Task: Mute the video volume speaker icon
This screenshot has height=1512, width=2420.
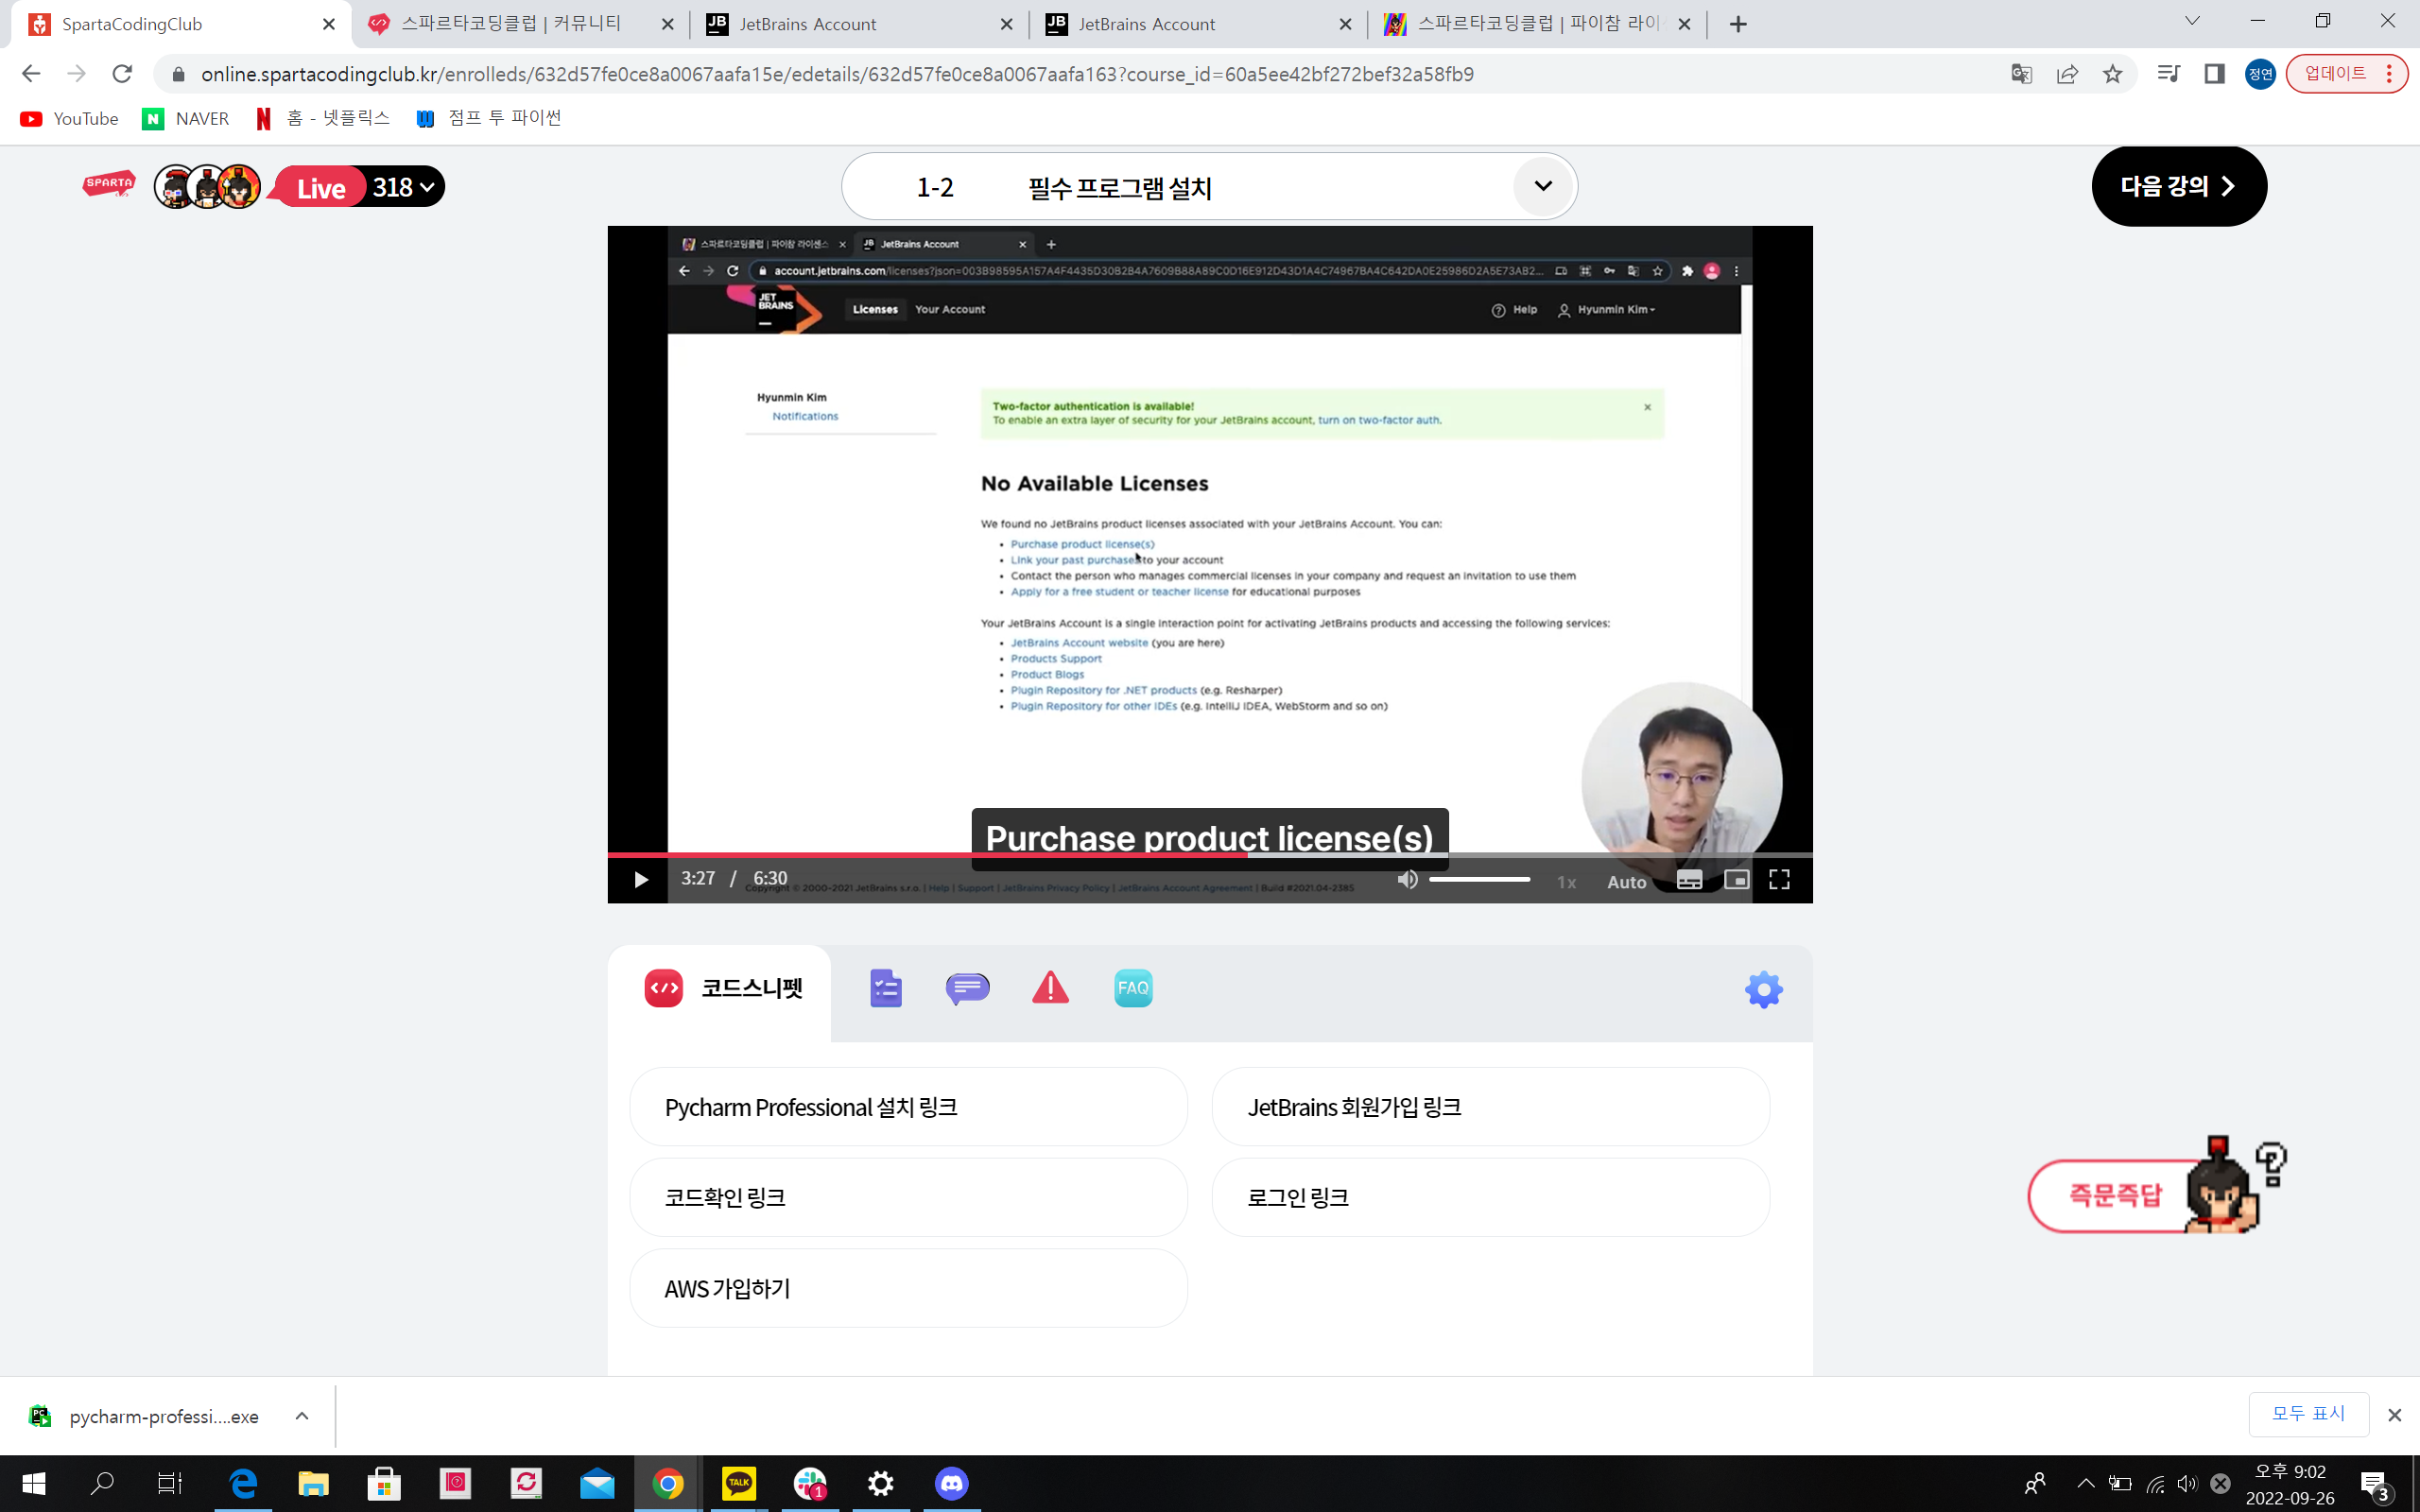Action: pos(1407,879)
